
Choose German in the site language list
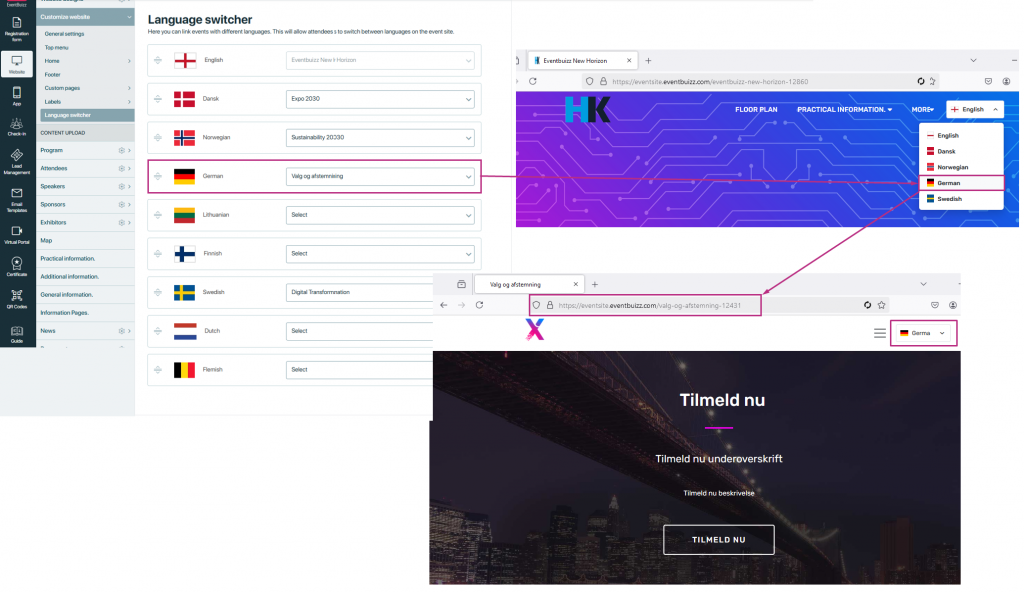click(961, 183)
